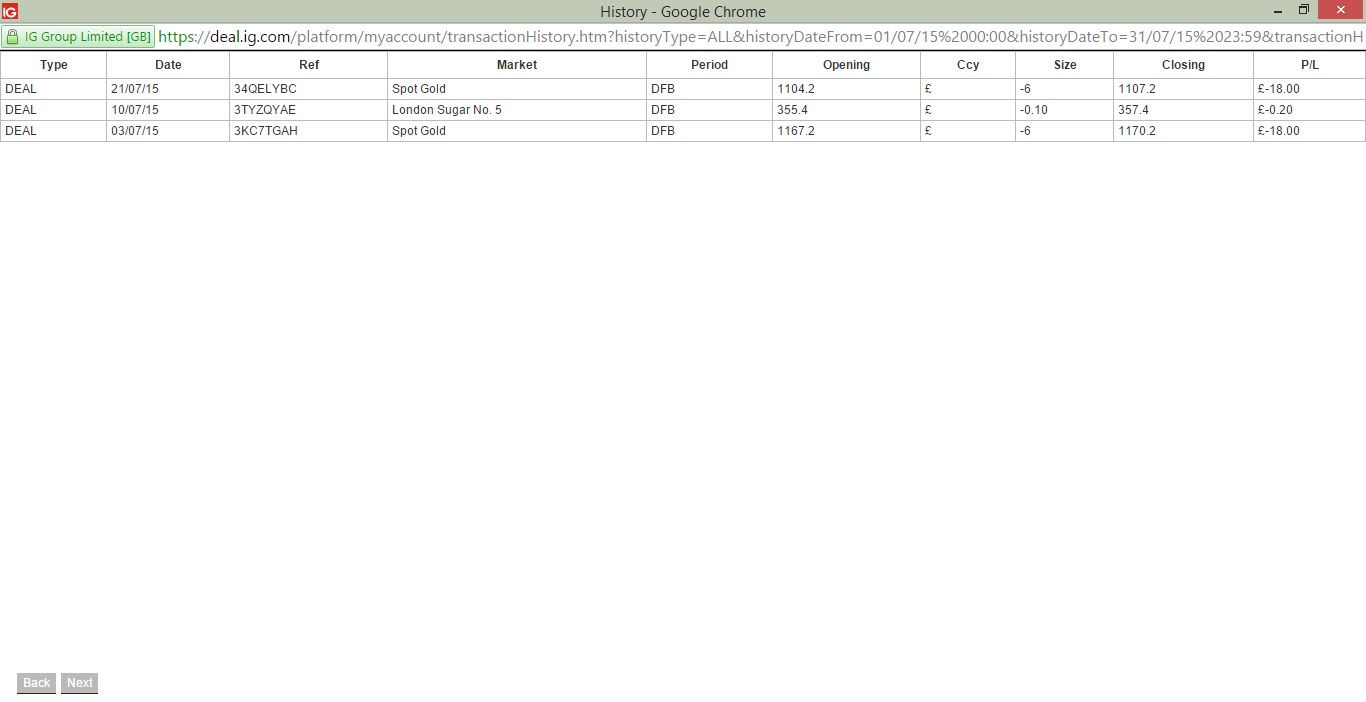Viewport: 1366px width, 702px height.
Task: Close the History Chrome window
Action: pos(1341,10)
